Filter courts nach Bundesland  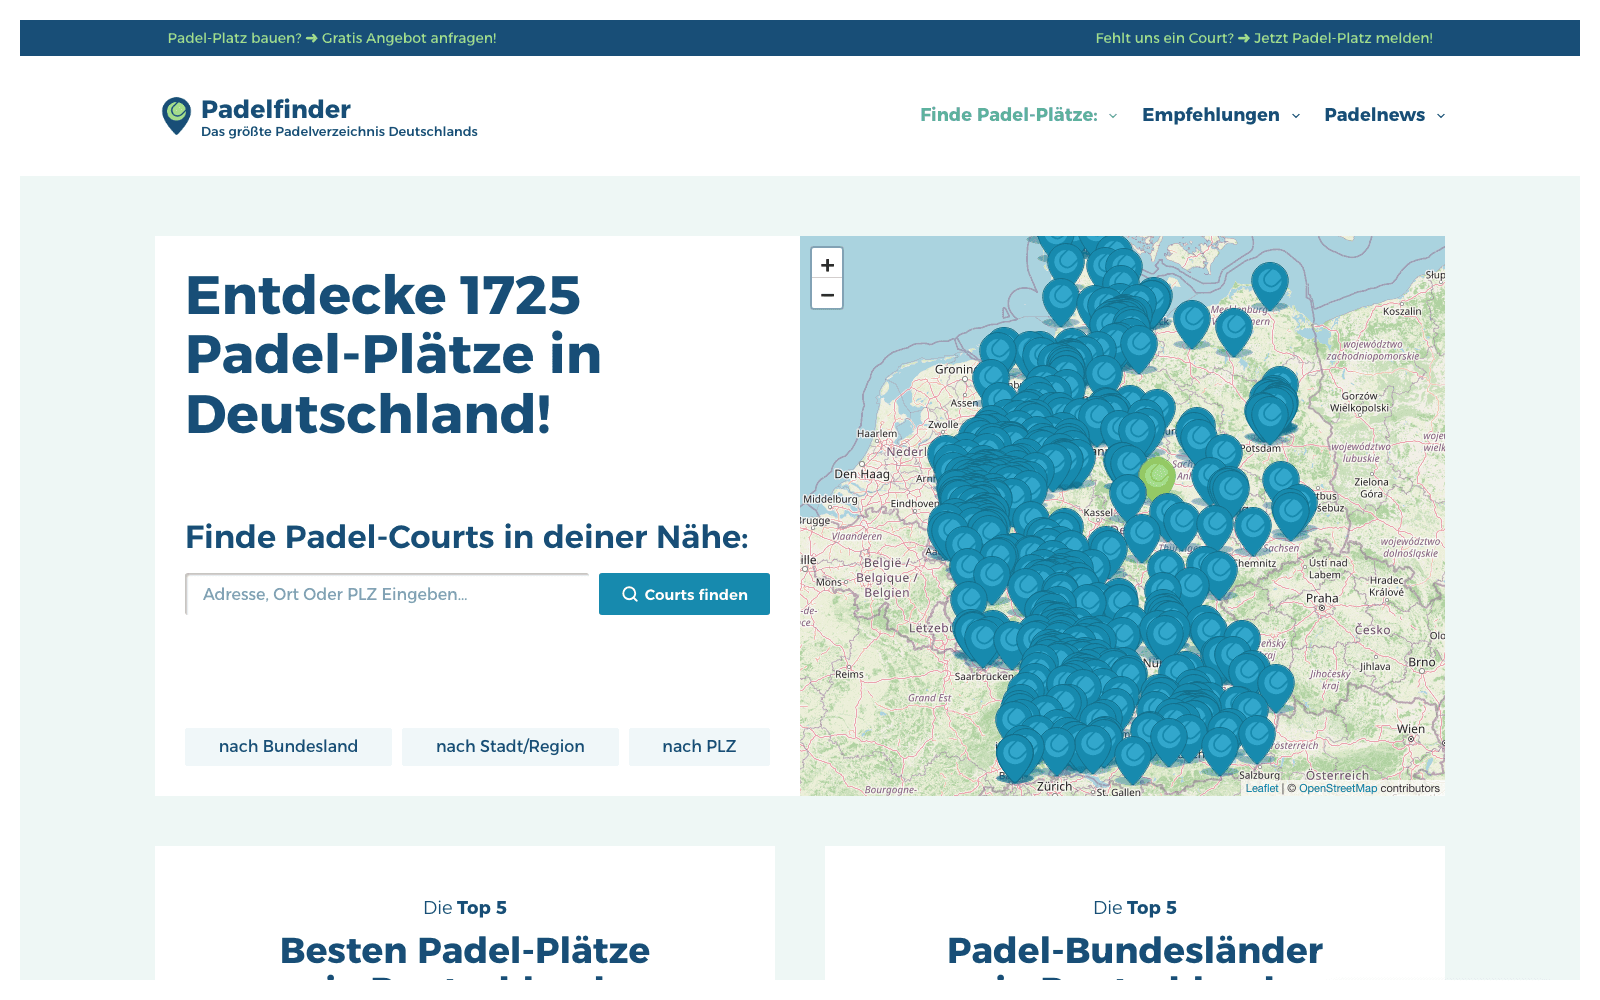click(x=288, y=747)
